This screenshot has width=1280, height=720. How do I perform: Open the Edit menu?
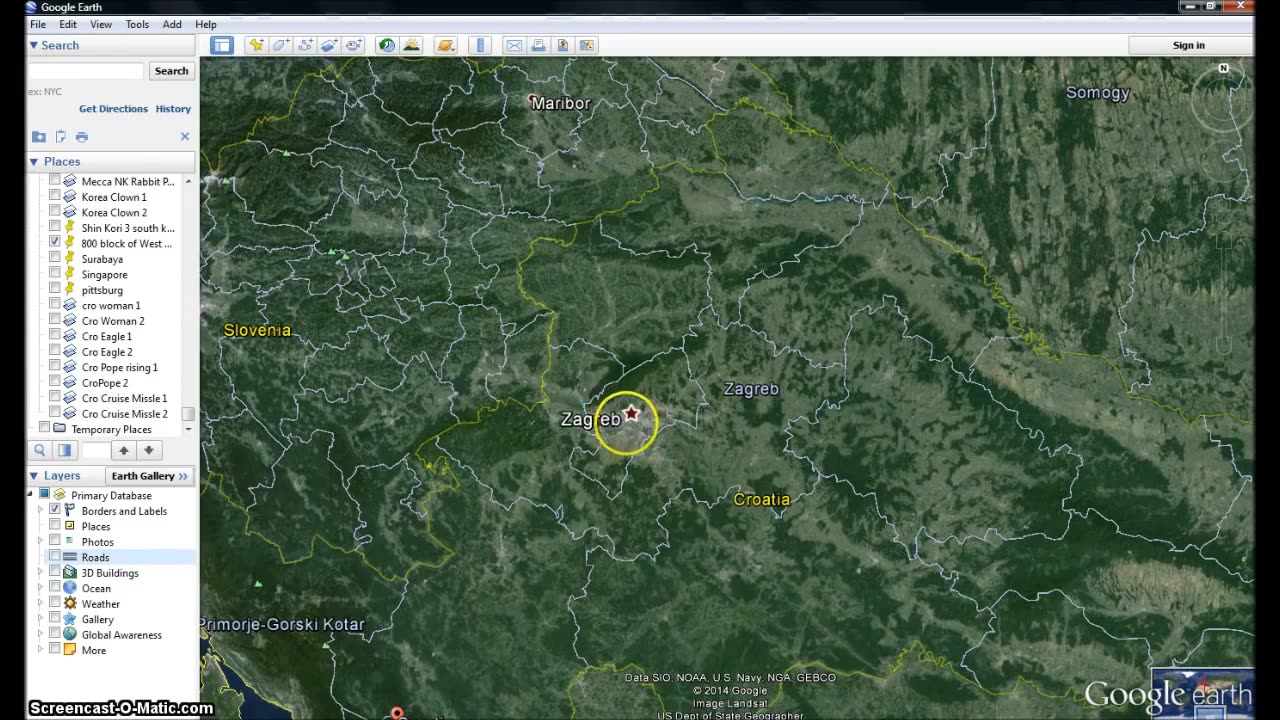coord(68,24)
